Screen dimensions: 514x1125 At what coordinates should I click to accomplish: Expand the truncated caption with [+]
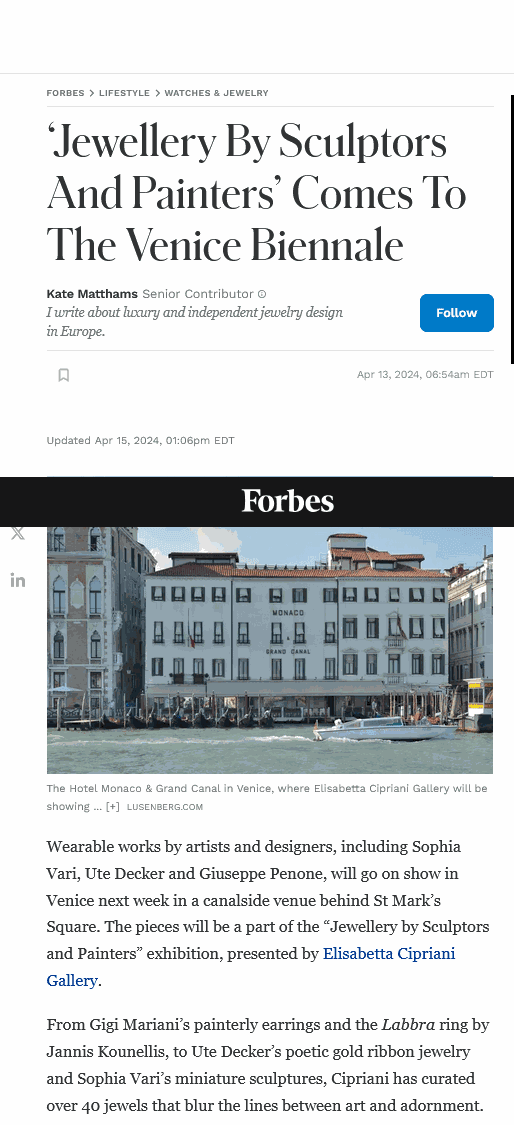[113, 806]
